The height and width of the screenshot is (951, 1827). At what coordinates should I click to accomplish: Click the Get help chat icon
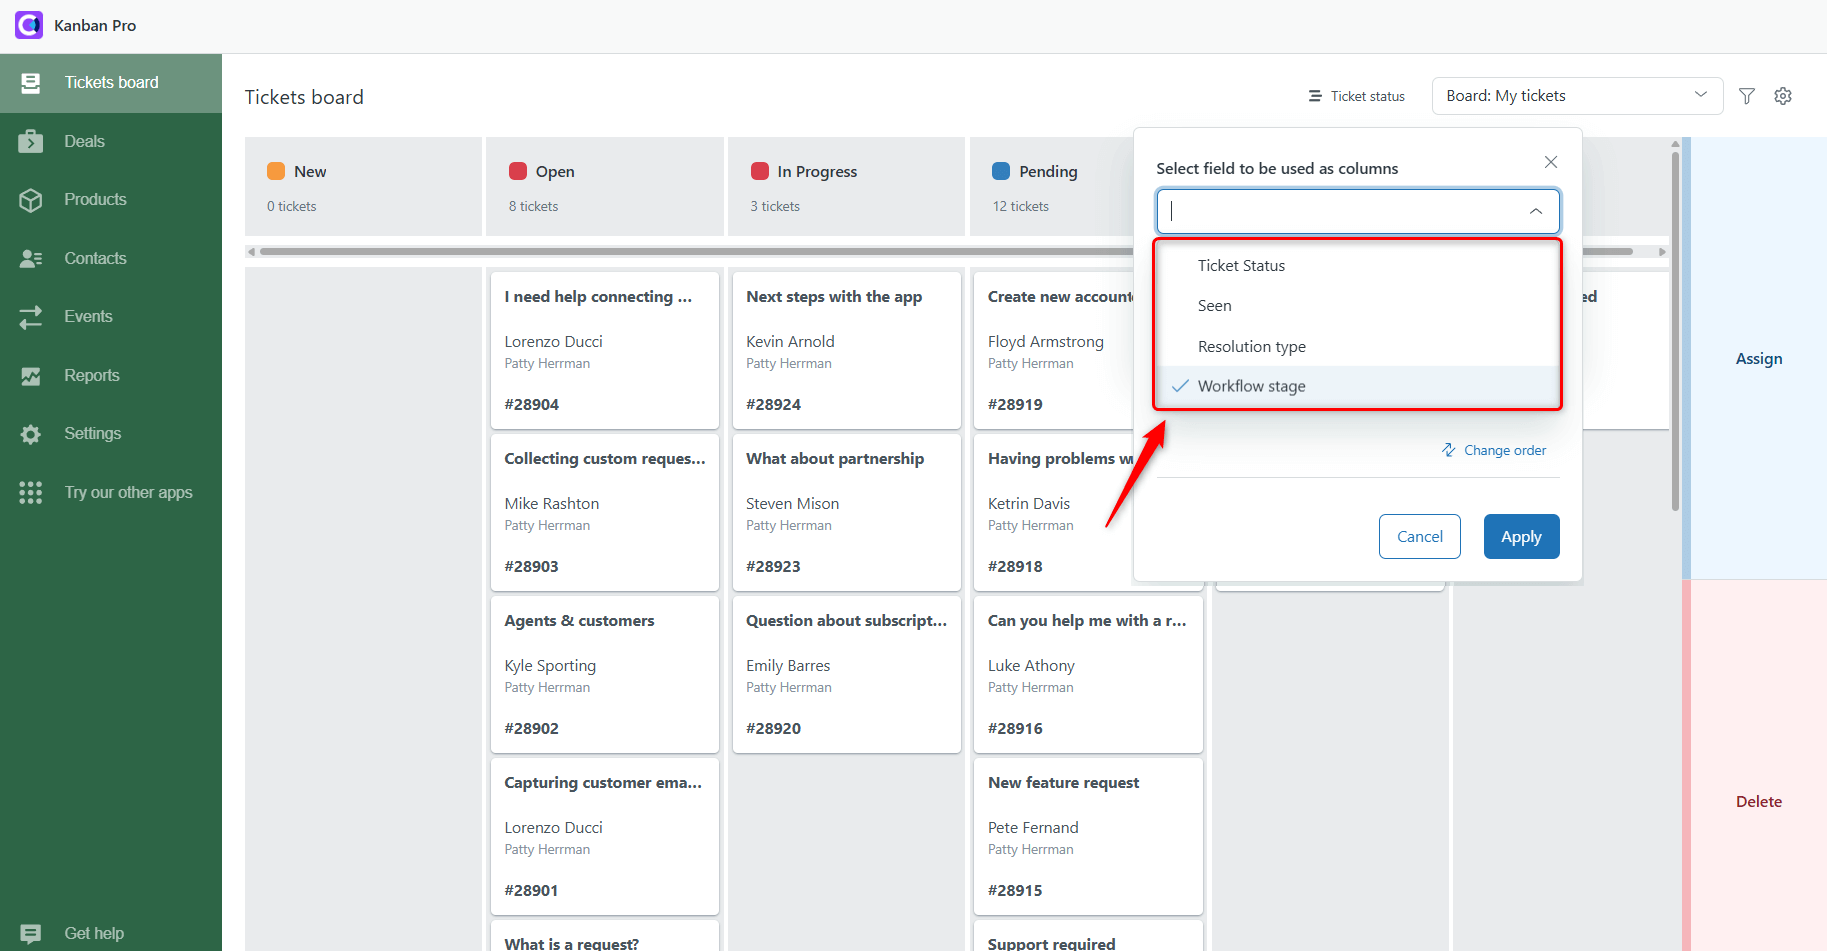pyautogui.click(x=31, y=933)
